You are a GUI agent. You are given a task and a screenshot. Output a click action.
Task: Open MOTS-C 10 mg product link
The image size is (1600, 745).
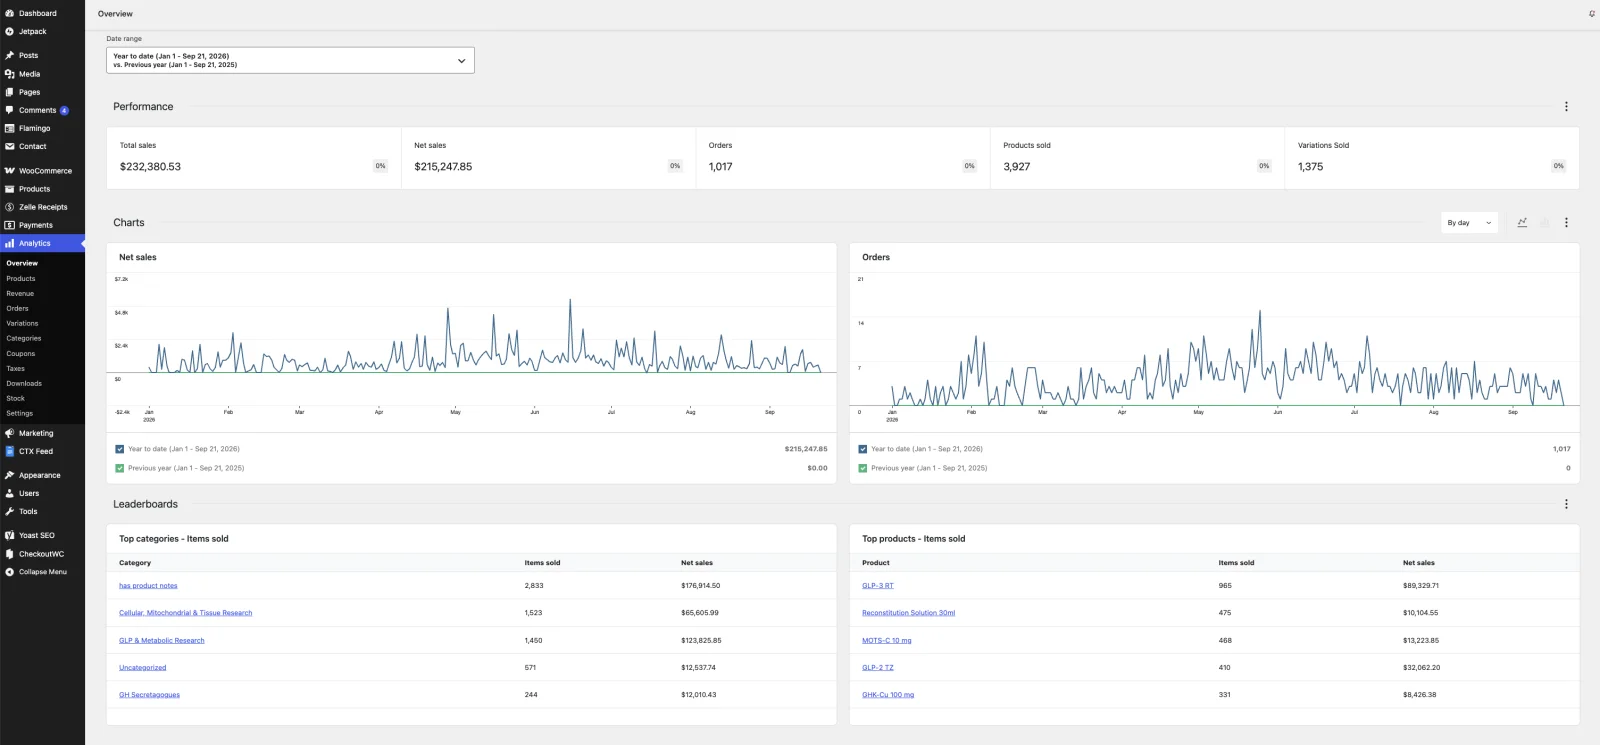tap(887, 640)
